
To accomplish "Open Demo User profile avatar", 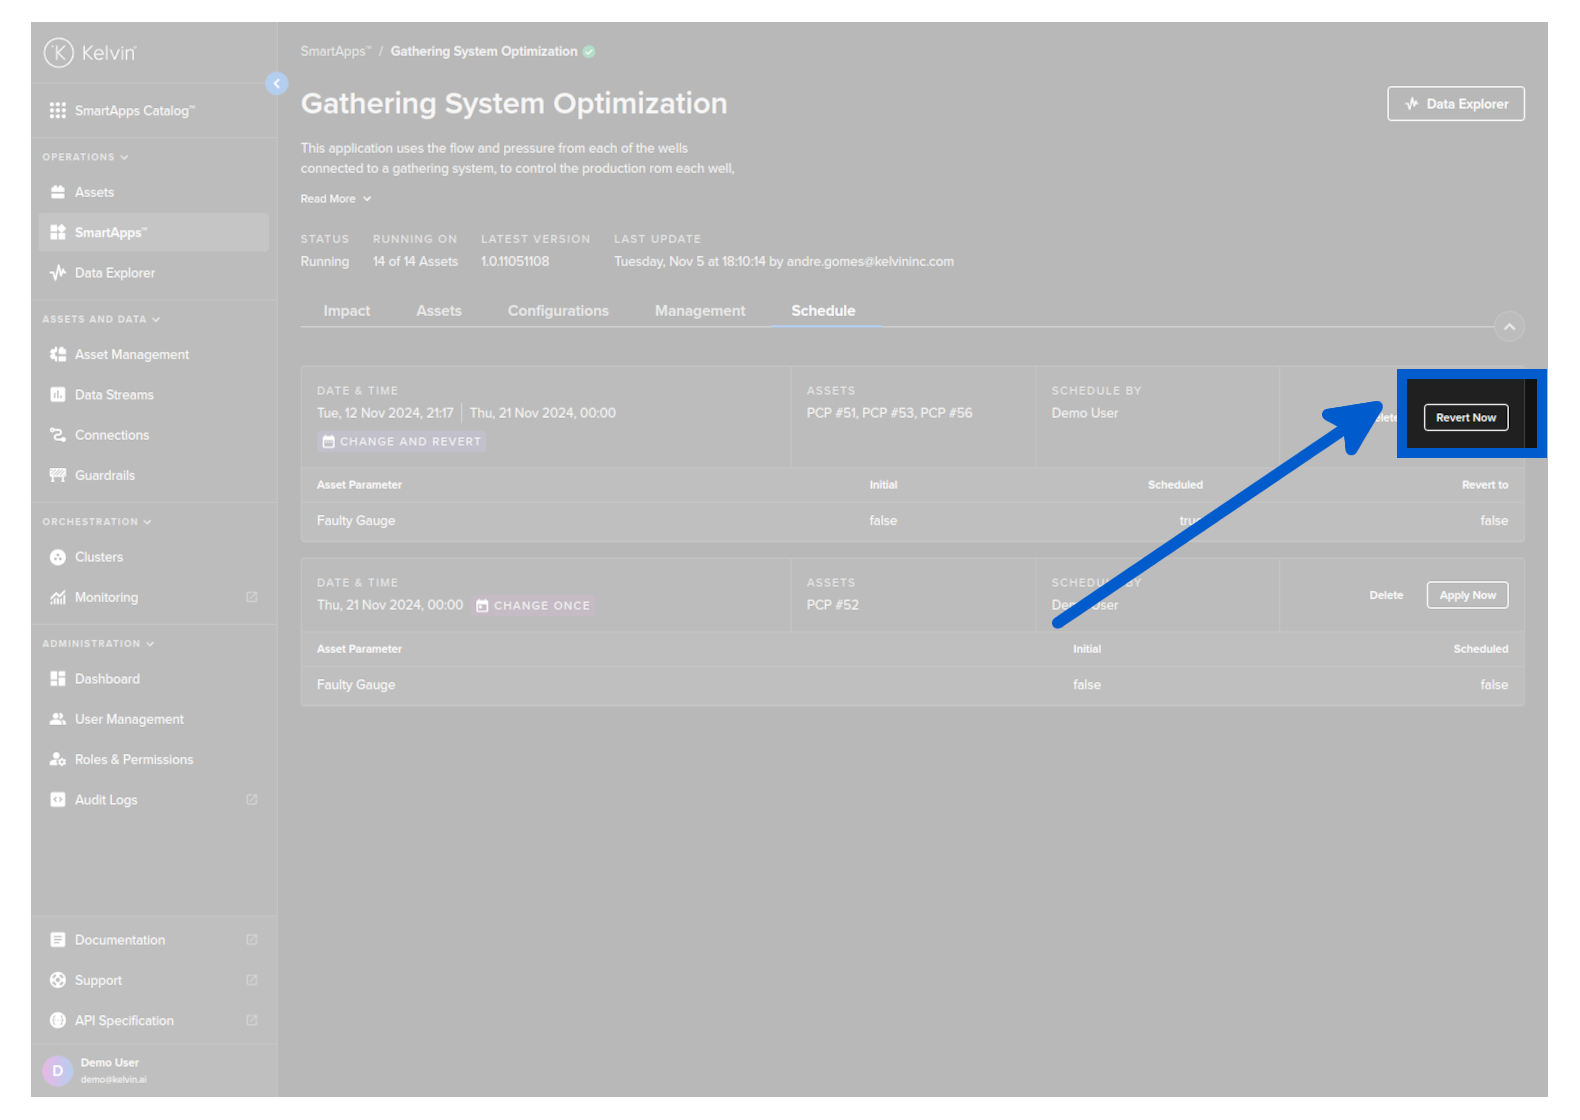I will point(57,1071).
